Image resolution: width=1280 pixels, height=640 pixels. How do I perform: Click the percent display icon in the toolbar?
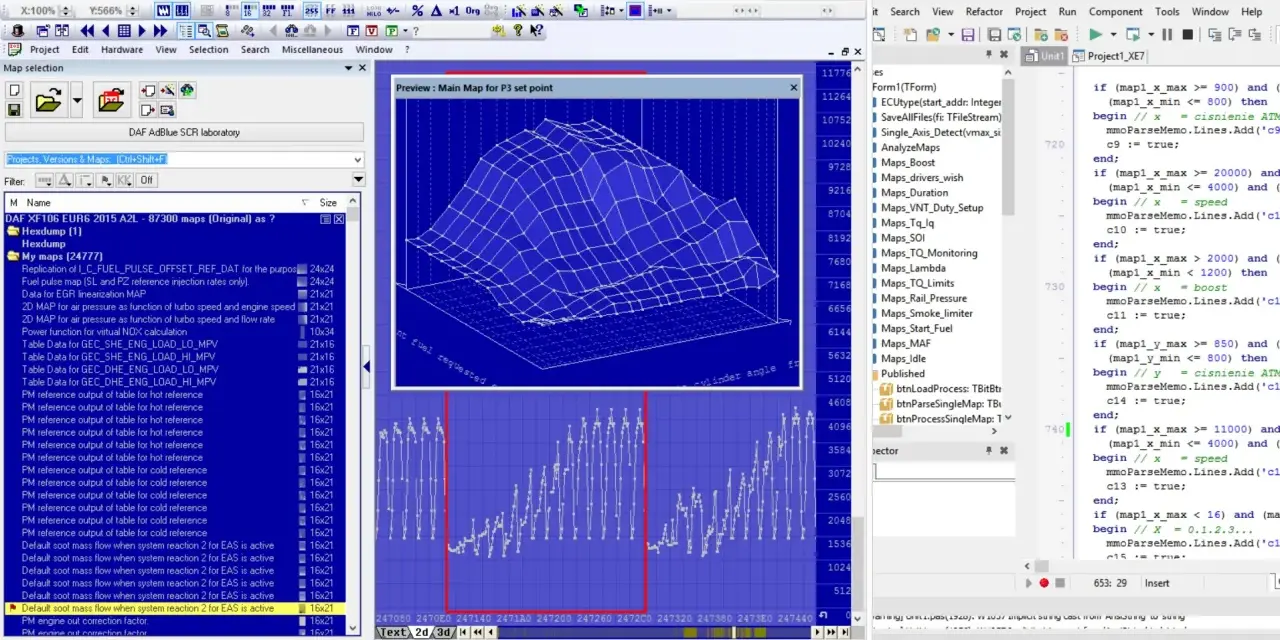pos(417,10)
